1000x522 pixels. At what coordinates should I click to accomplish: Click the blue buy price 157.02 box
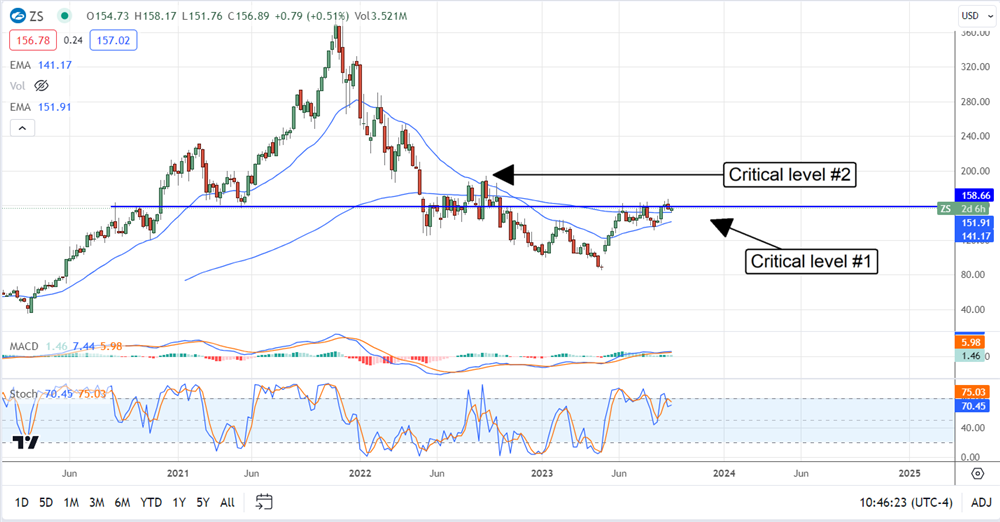(115, 40)
